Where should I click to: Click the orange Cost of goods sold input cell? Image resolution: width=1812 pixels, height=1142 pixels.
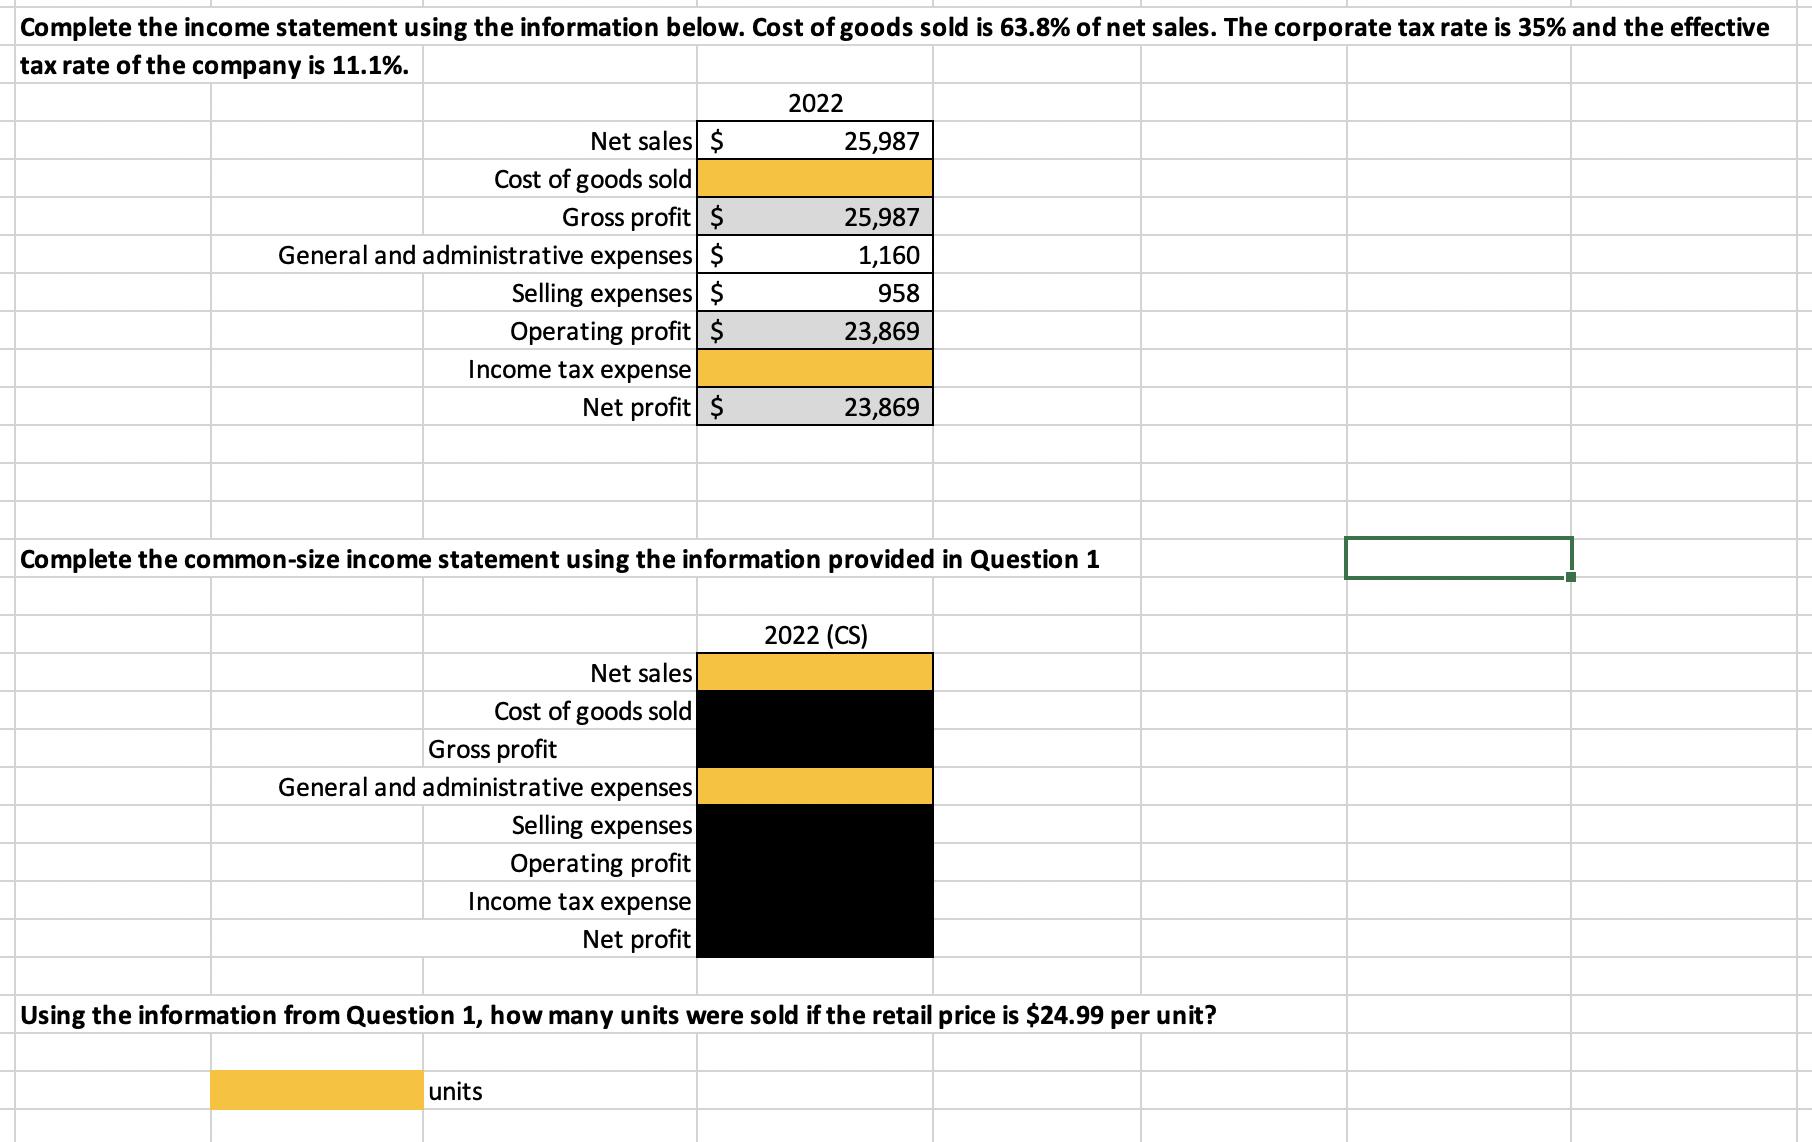(815, 179)
